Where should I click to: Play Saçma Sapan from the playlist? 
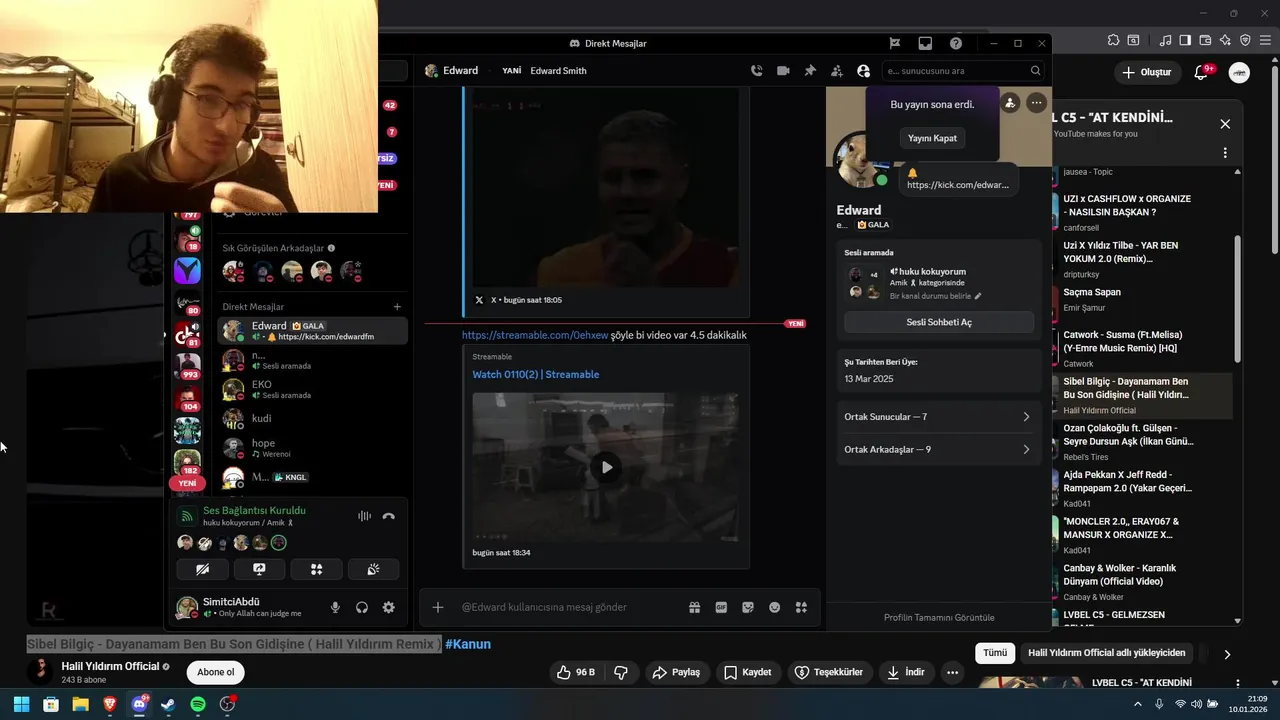click(1140, 299)
